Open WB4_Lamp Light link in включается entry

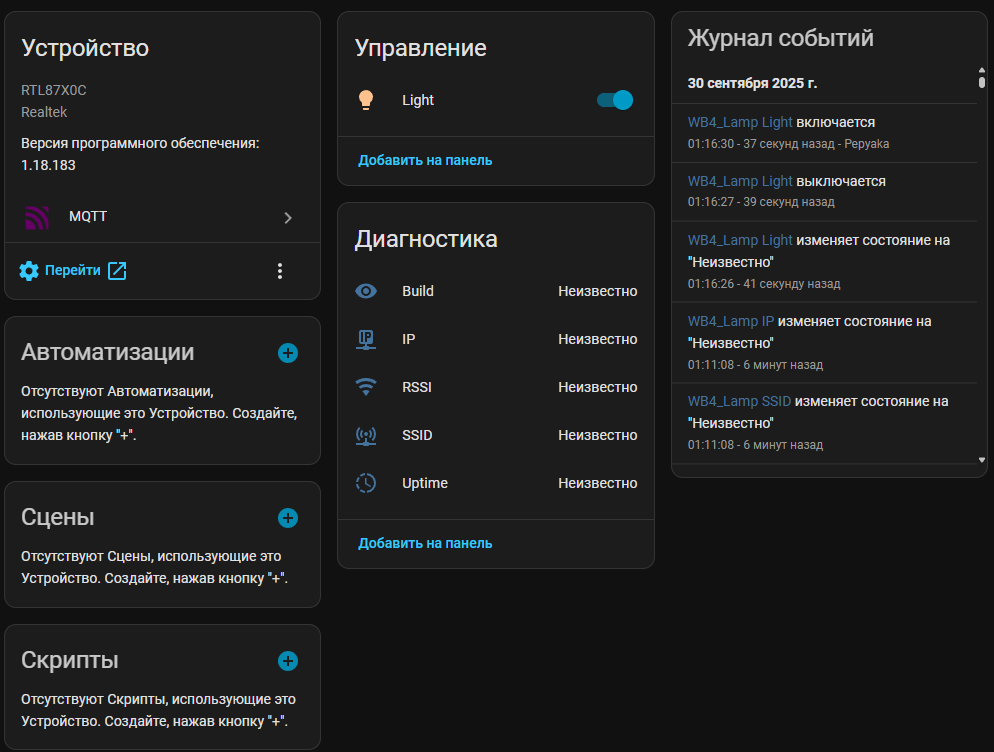(x=740, y=123)
